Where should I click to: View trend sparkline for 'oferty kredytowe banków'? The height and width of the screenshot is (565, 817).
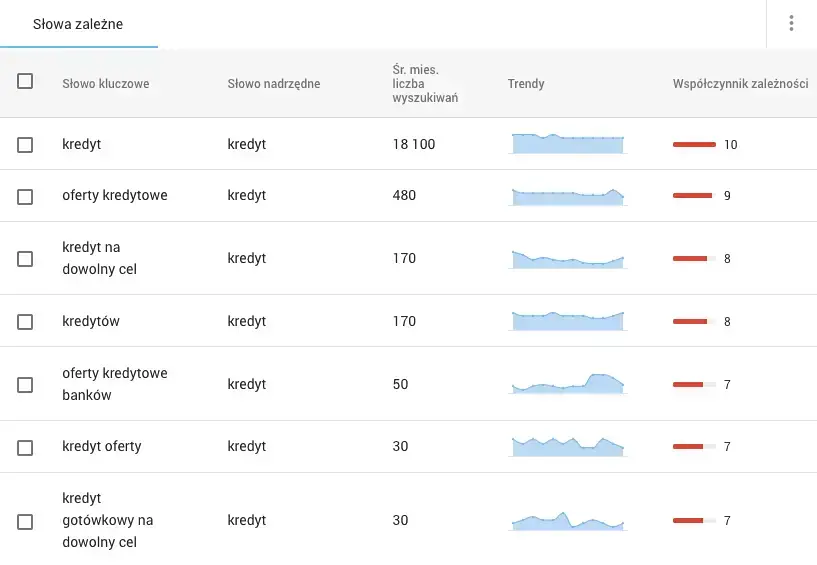(567, 384)
